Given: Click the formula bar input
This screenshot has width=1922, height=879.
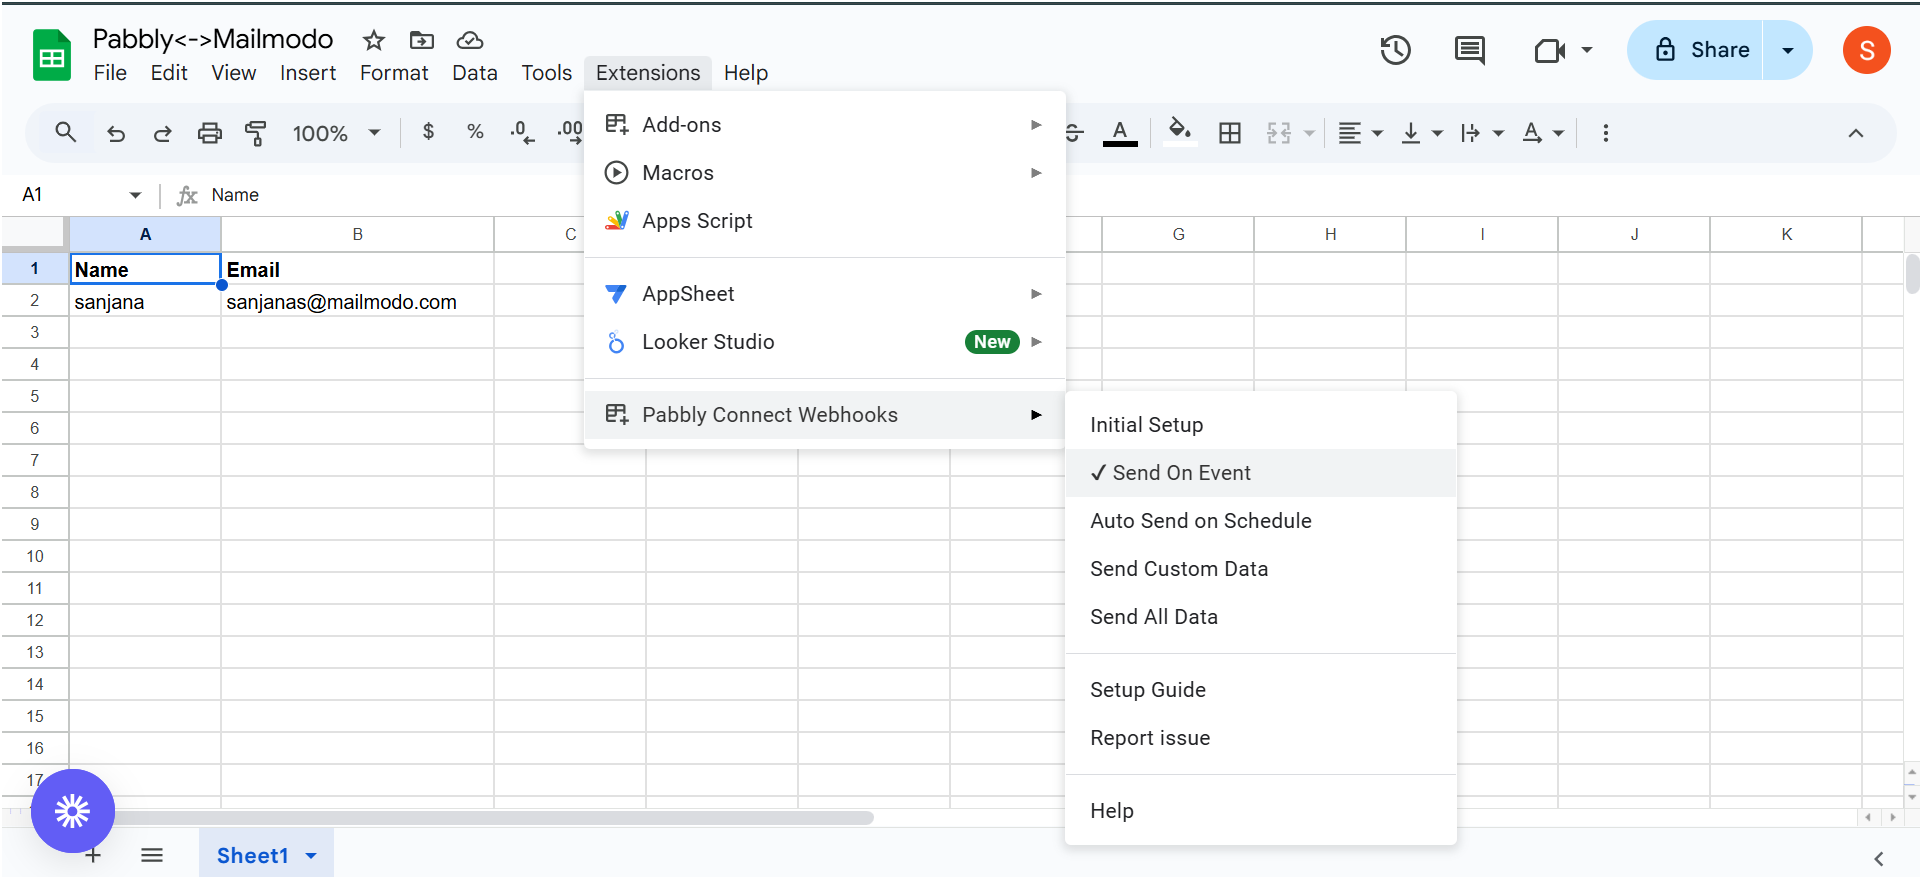Looking at the screenshot, I should coord(1060,195).
